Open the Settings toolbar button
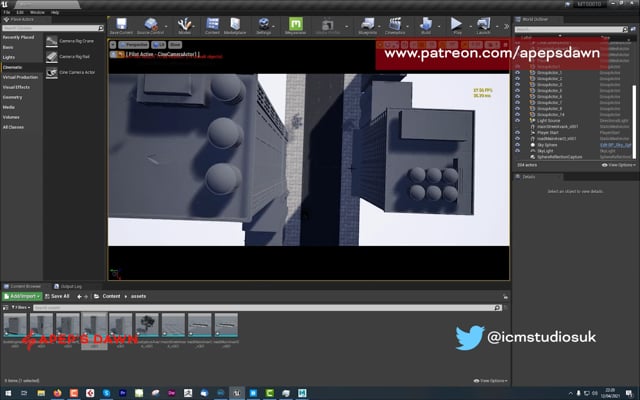This screenshot has height=400, width=640. pyautogui.click(x=264, y=26)
